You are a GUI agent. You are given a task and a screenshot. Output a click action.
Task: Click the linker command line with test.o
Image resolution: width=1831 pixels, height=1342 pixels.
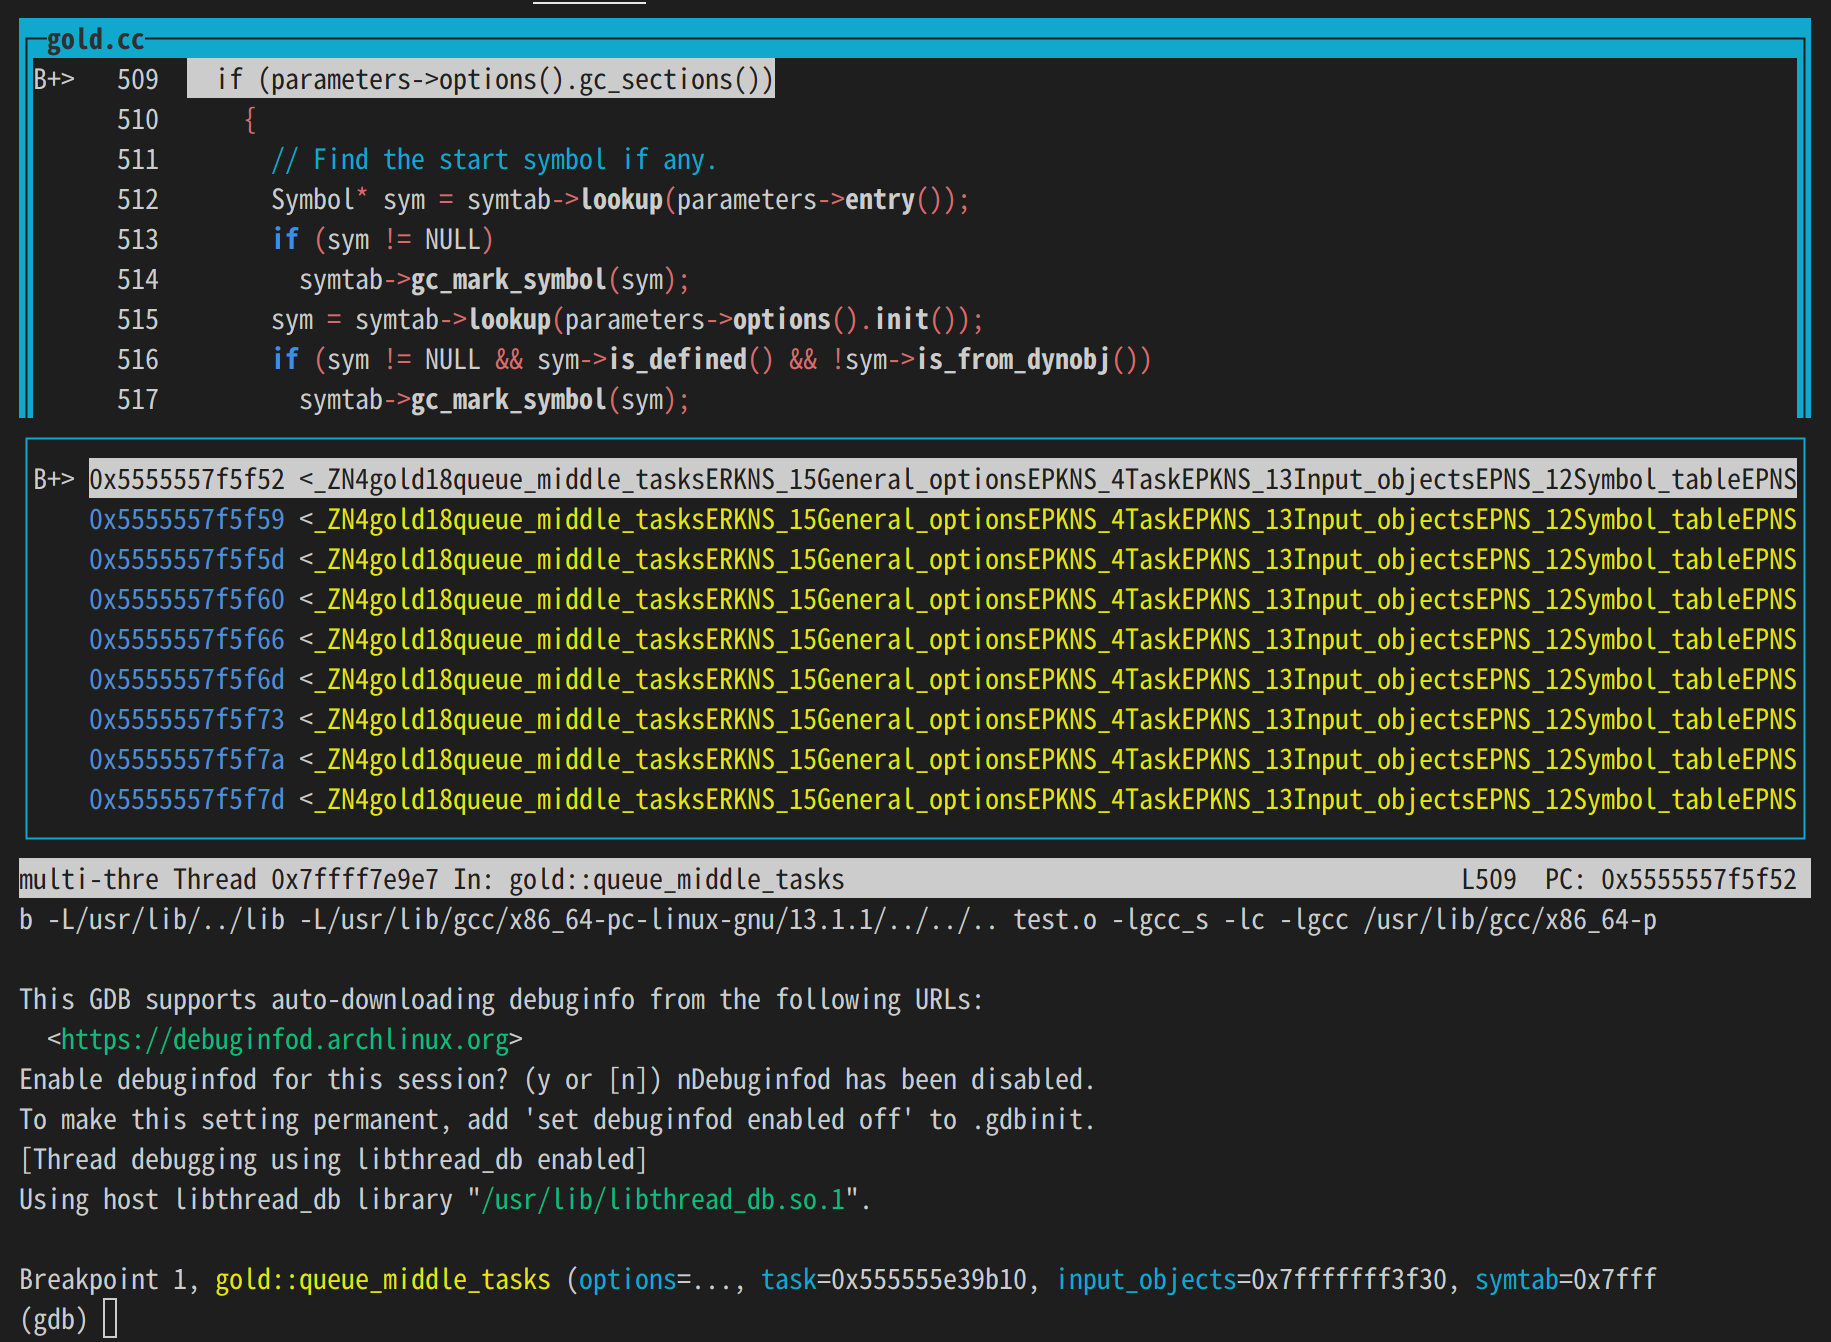838,919
